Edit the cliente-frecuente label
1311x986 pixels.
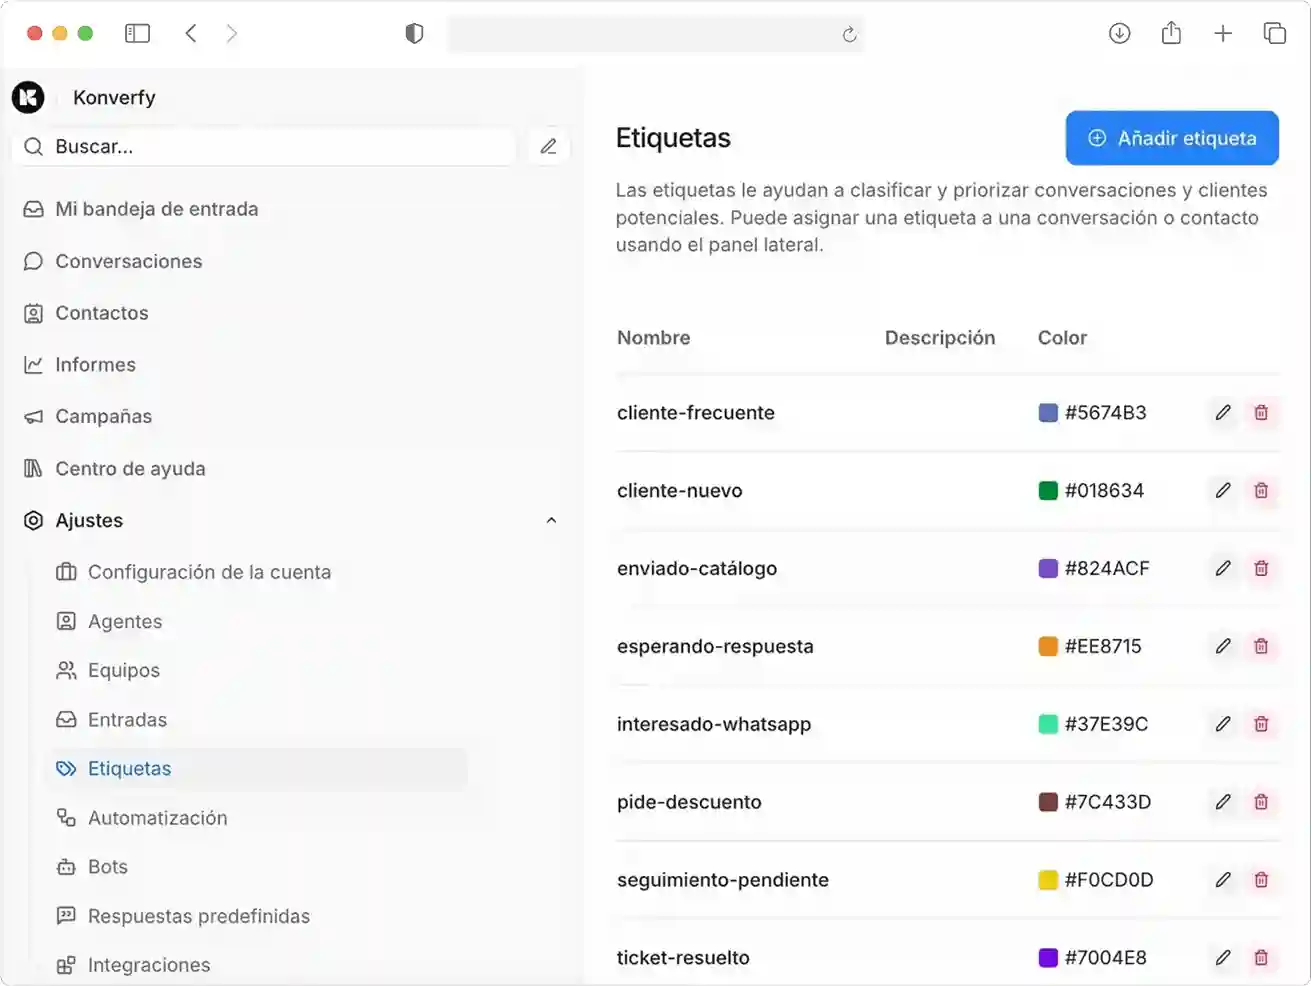tap(1223, 412)
